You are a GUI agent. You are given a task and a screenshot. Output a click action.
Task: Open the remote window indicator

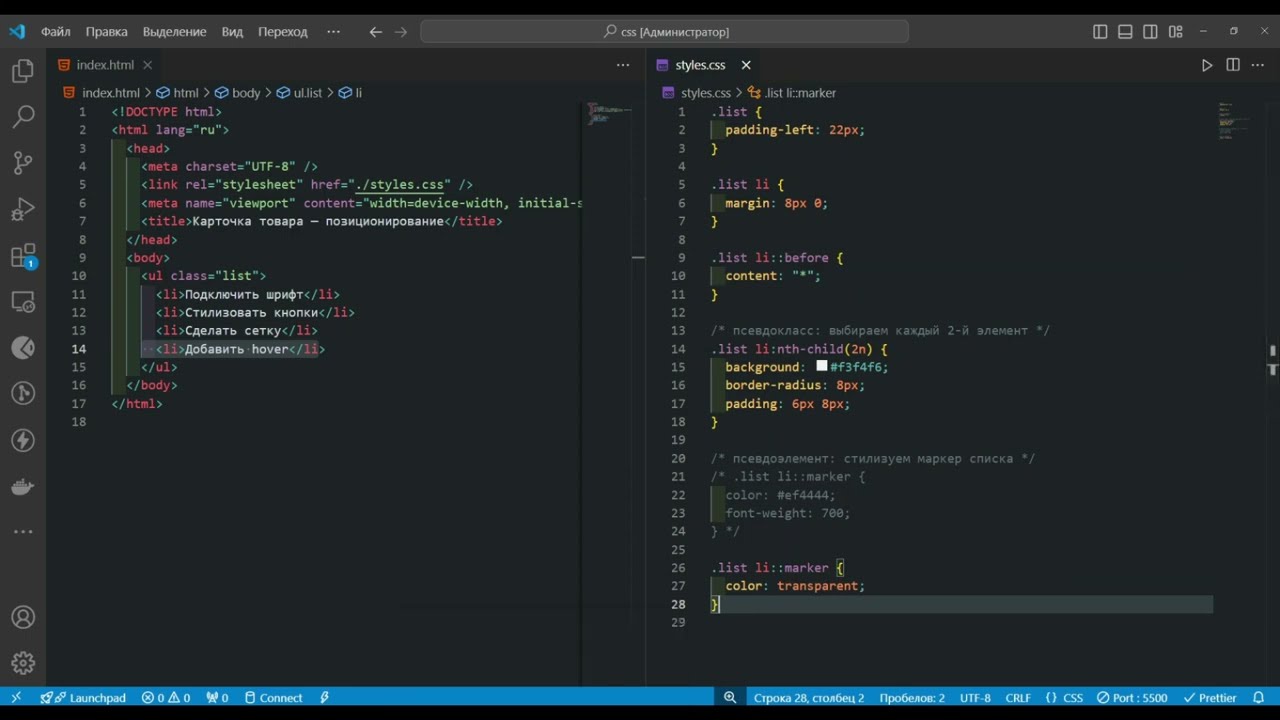pos(16,698)
